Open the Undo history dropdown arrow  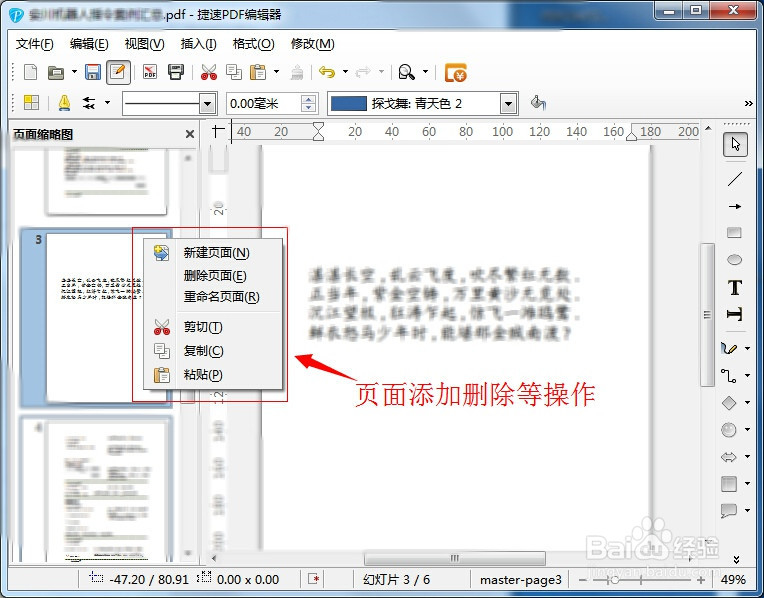click(x=345, y=72)
